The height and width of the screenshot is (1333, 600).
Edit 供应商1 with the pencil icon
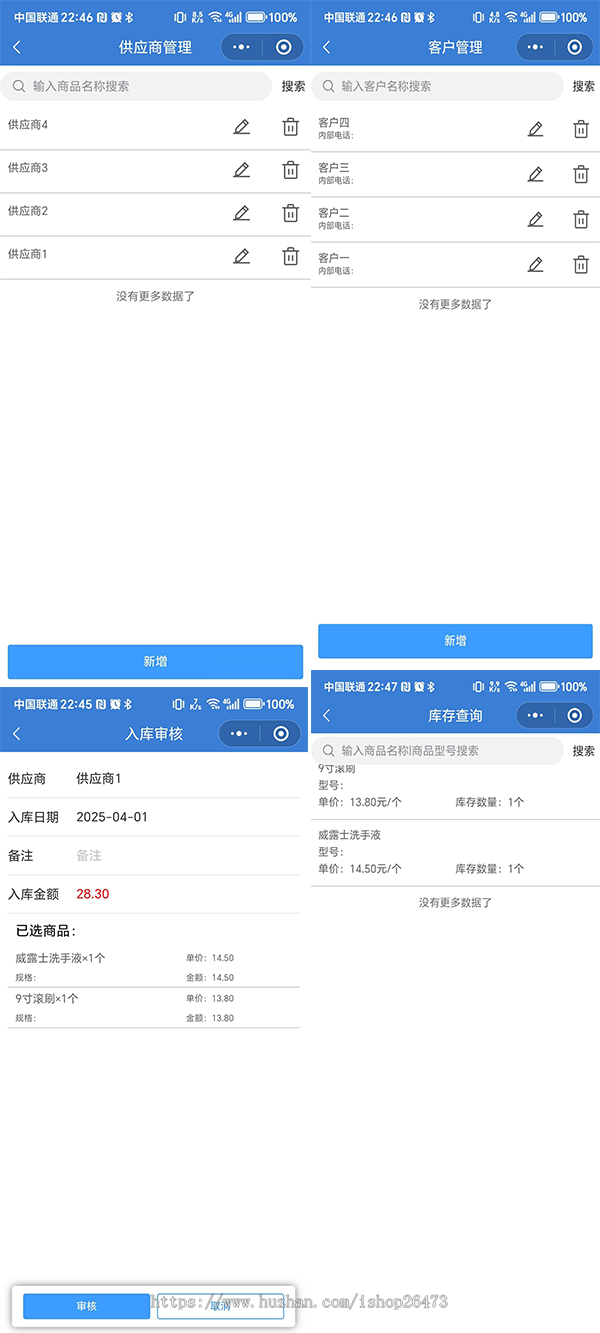pyautogui.click(x=241, y=256)
